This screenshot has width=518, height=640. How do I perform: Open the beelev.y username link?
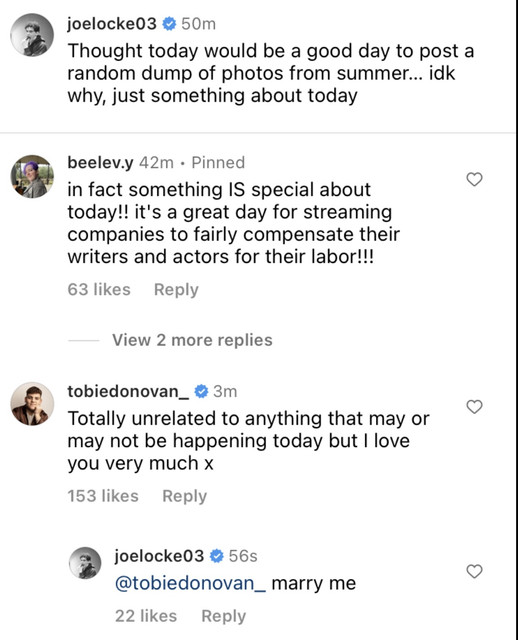pyautogui.click(x=100, y=163)
